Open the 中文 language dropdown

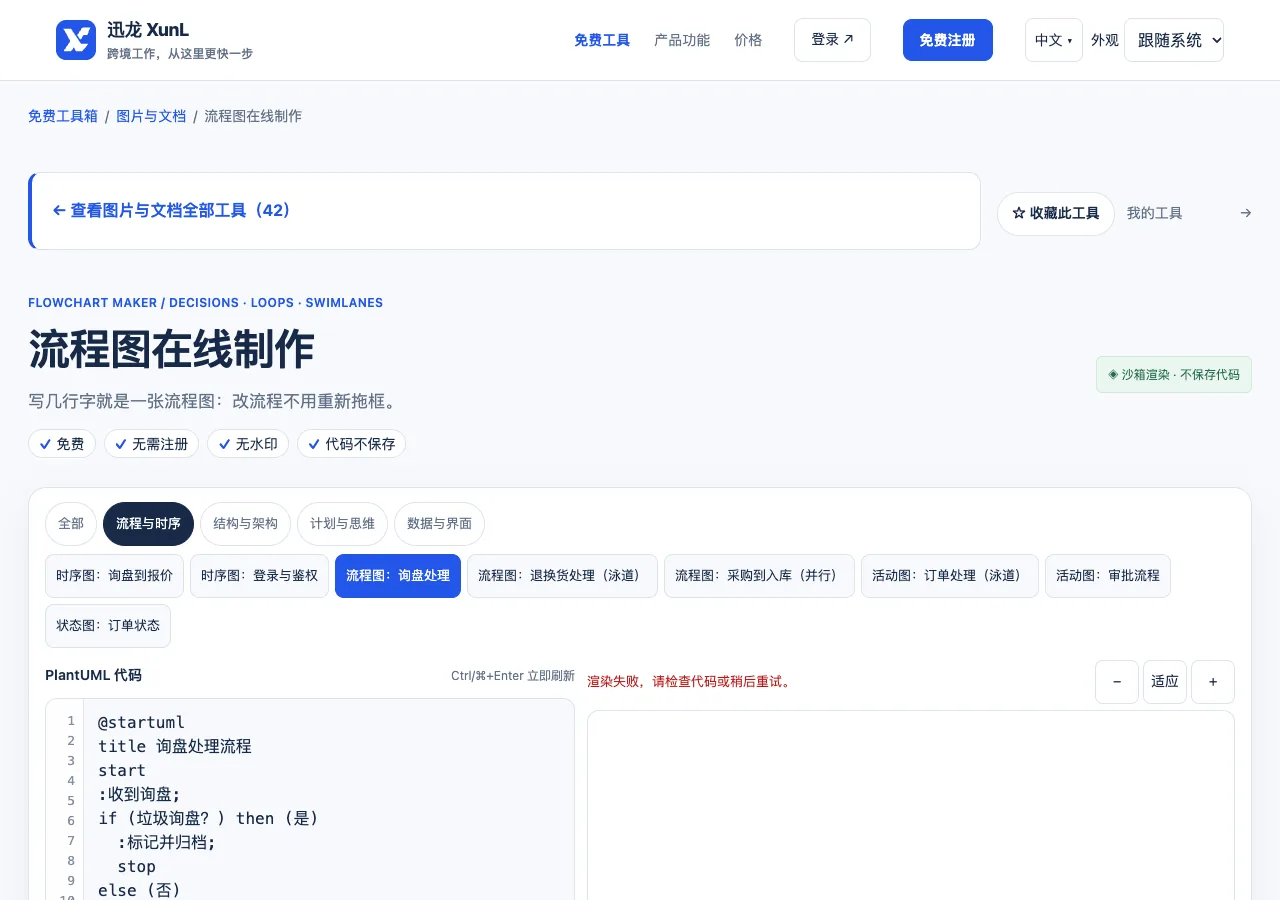1054,40
